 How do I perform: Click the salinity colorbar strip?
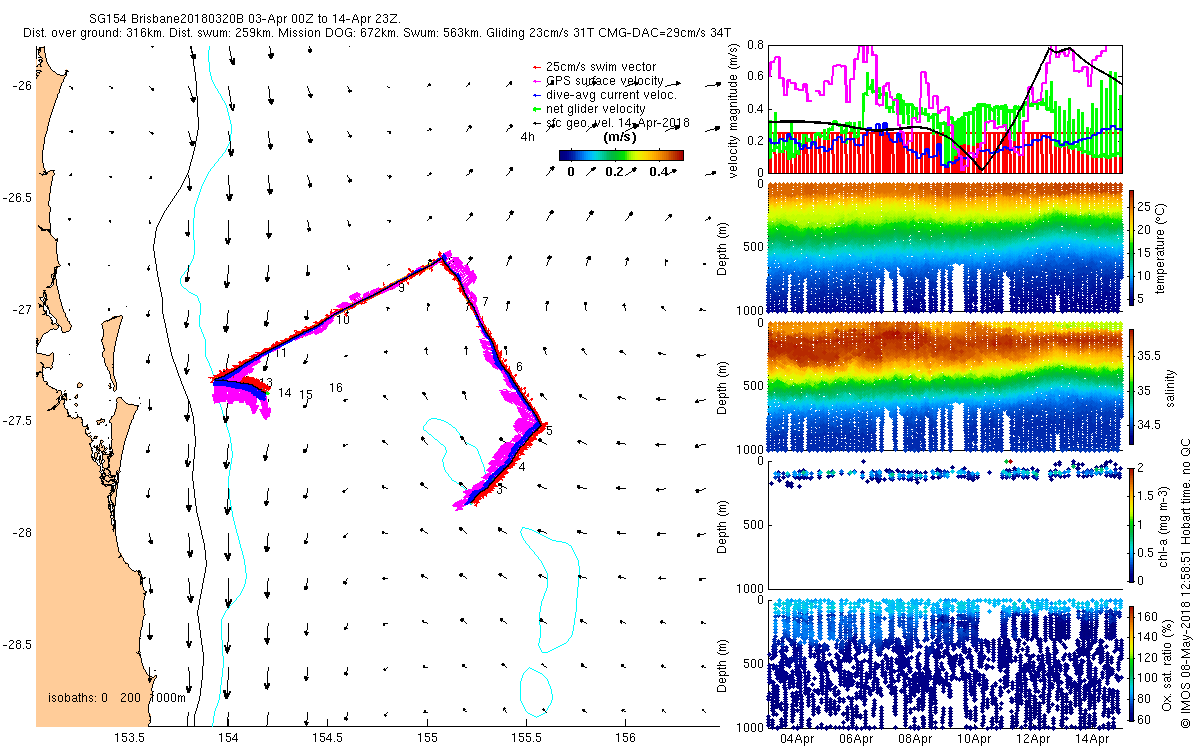1131,385
